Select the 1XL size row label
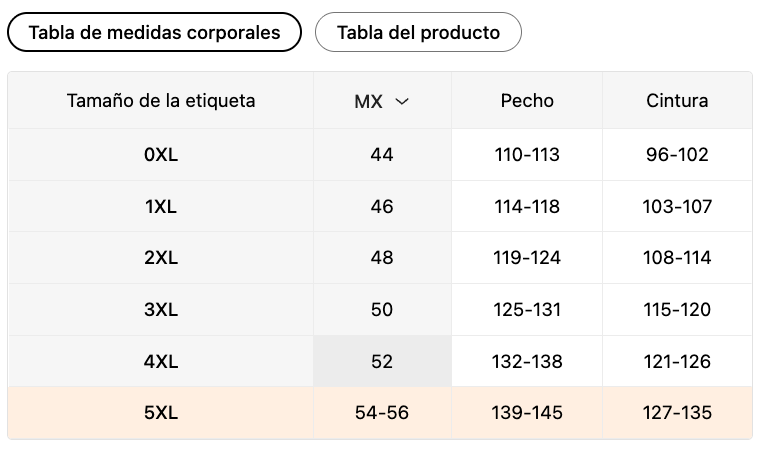The width and height of the screenshot is (780, 462). (x=161, y=206)
